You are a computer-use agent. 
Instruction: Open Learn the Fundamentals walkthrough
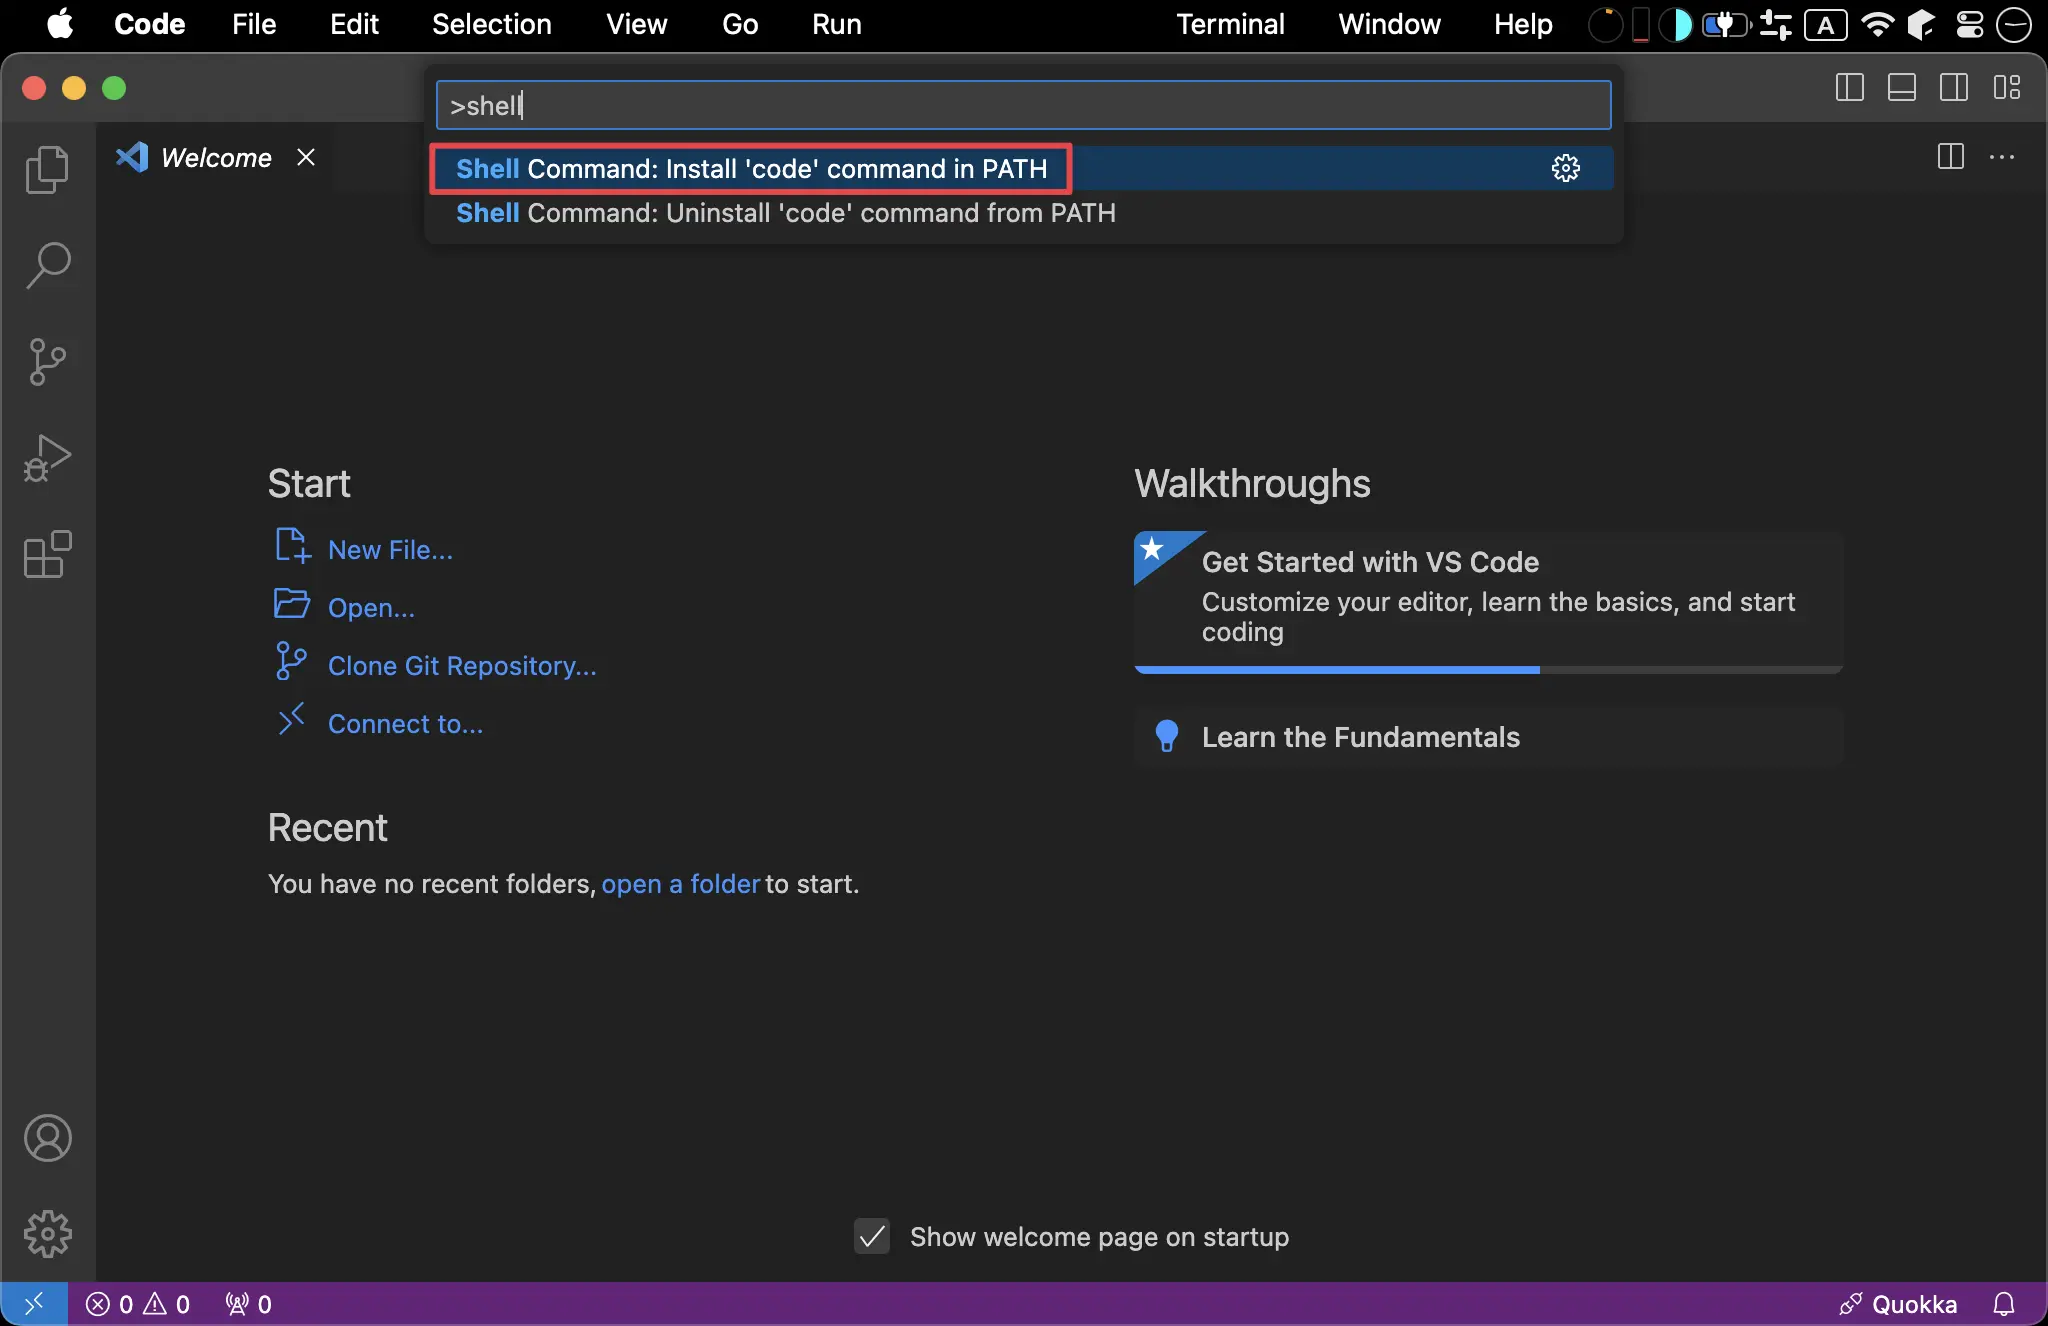(1488, 737)
